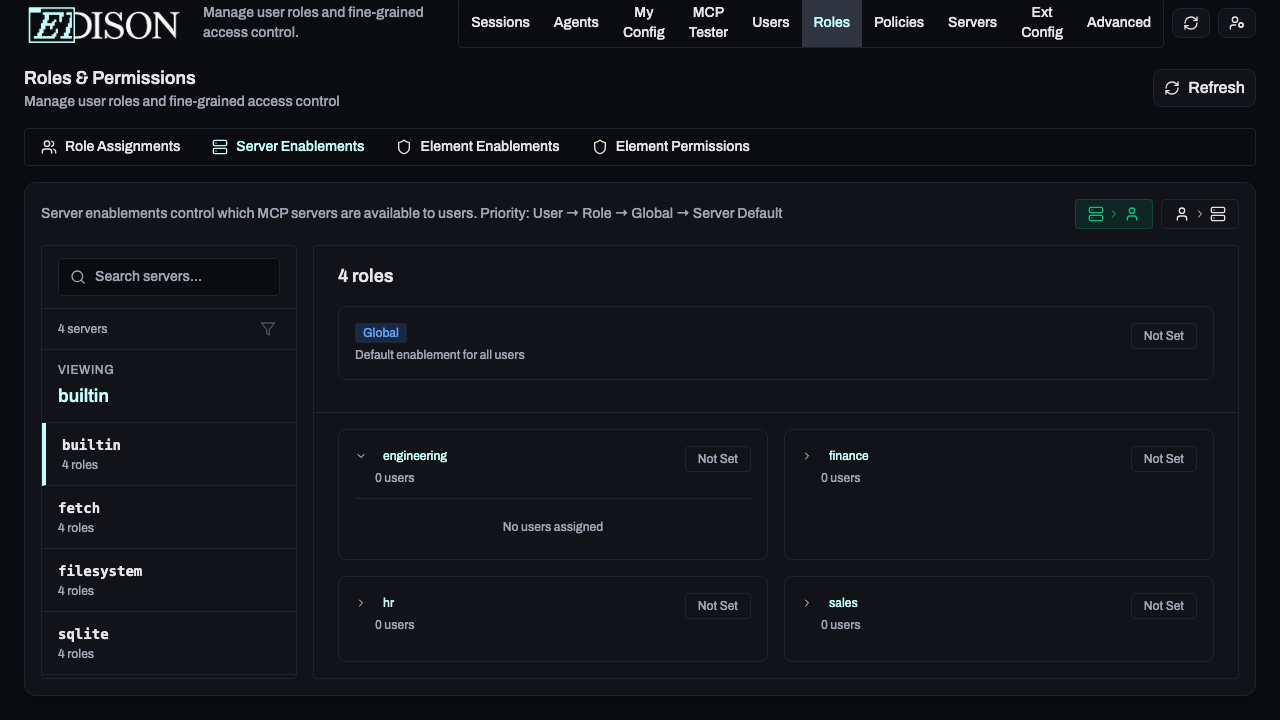1280x720 pixels.
Task: Switch to server-to-user view toggle
Action: click(1113, 214)
